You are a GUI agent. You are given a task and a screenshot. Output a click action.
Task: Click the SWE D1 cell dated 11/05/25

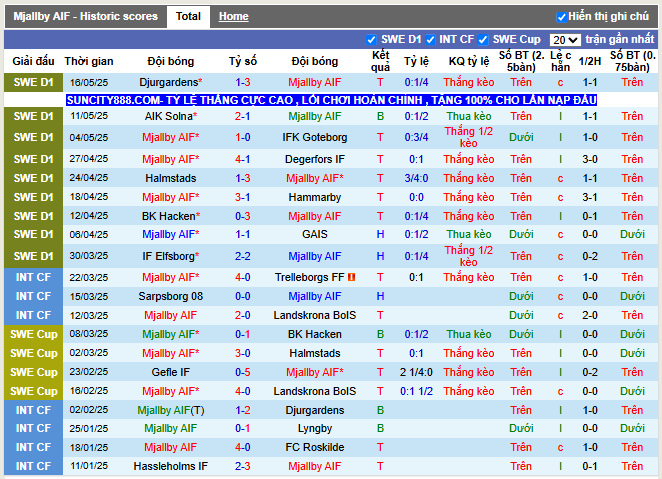[33, 116]
